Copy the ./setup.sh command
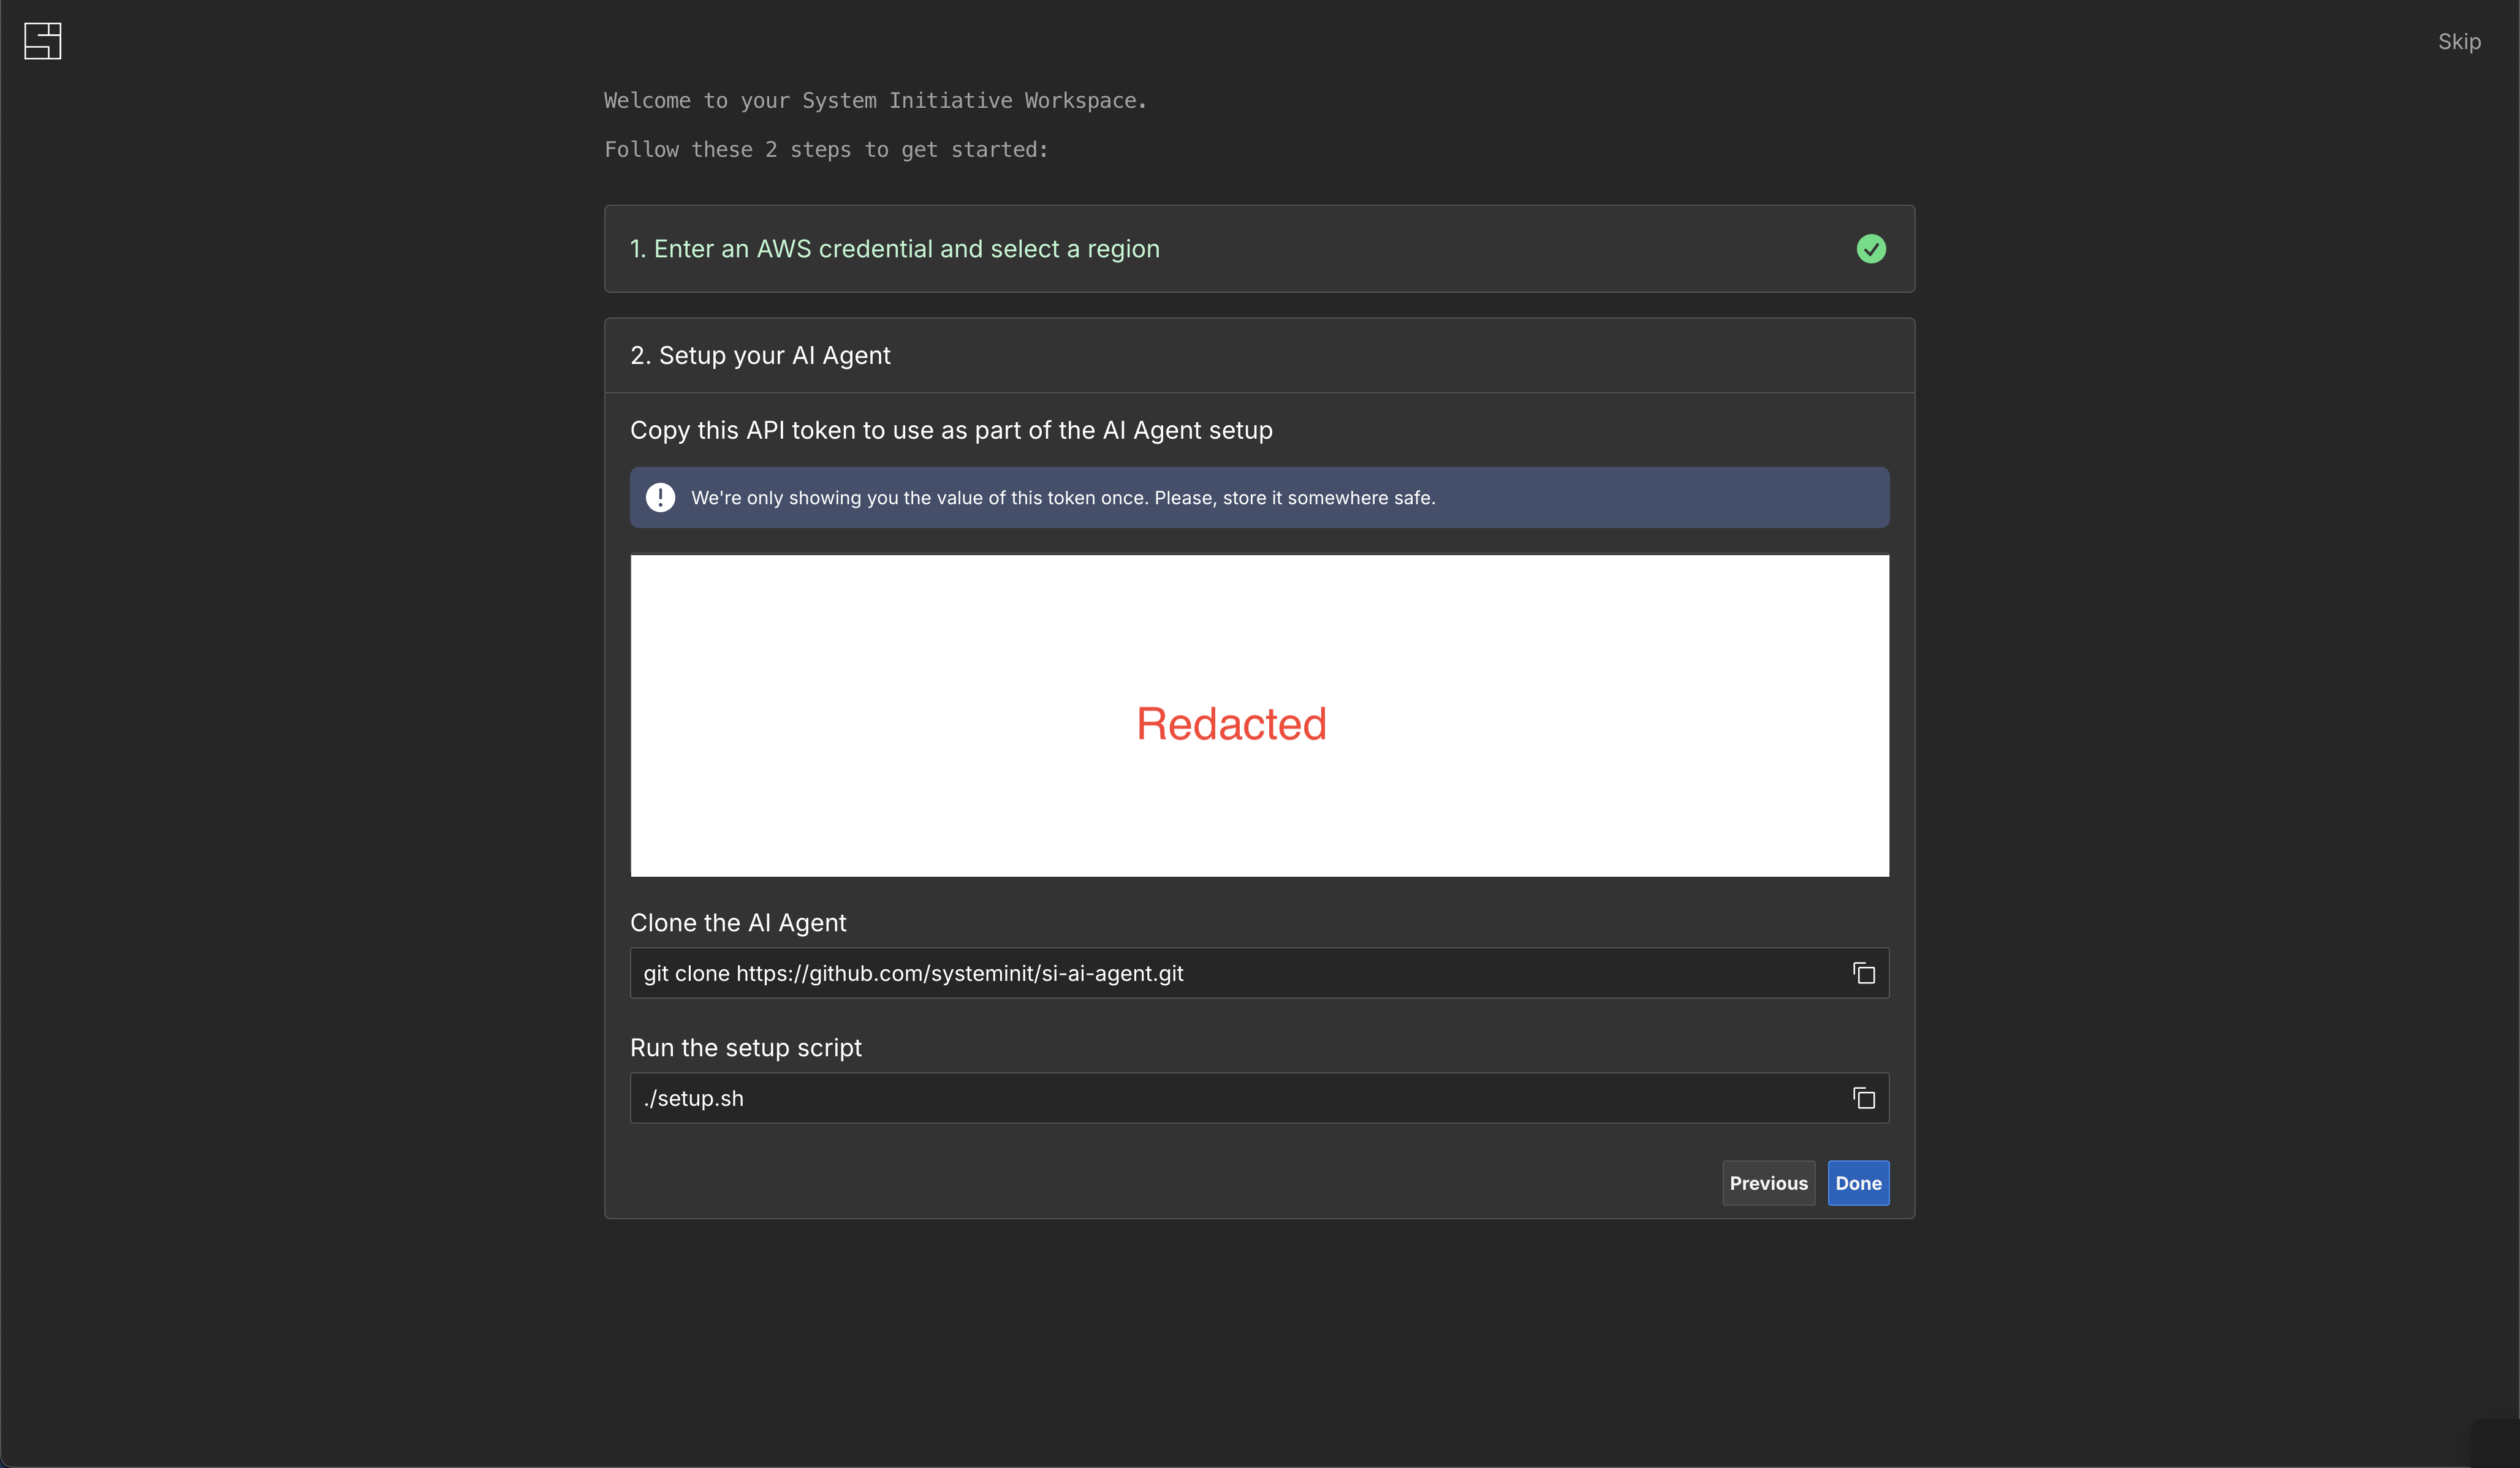This screenshot has height=1468, width=2520. pyautogui.click(x=1864, y=1098)
